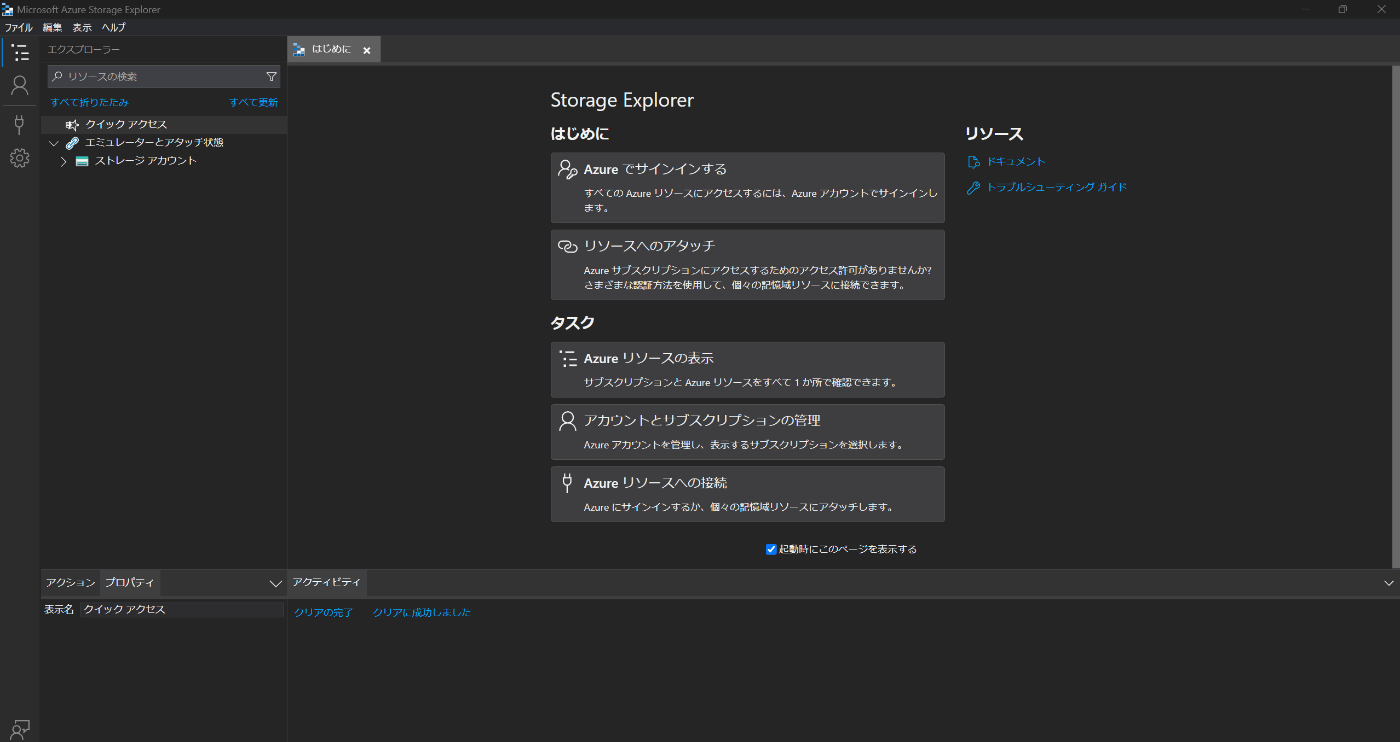
Task: Click the リソースの検索 search field
Action: (160, 77)
